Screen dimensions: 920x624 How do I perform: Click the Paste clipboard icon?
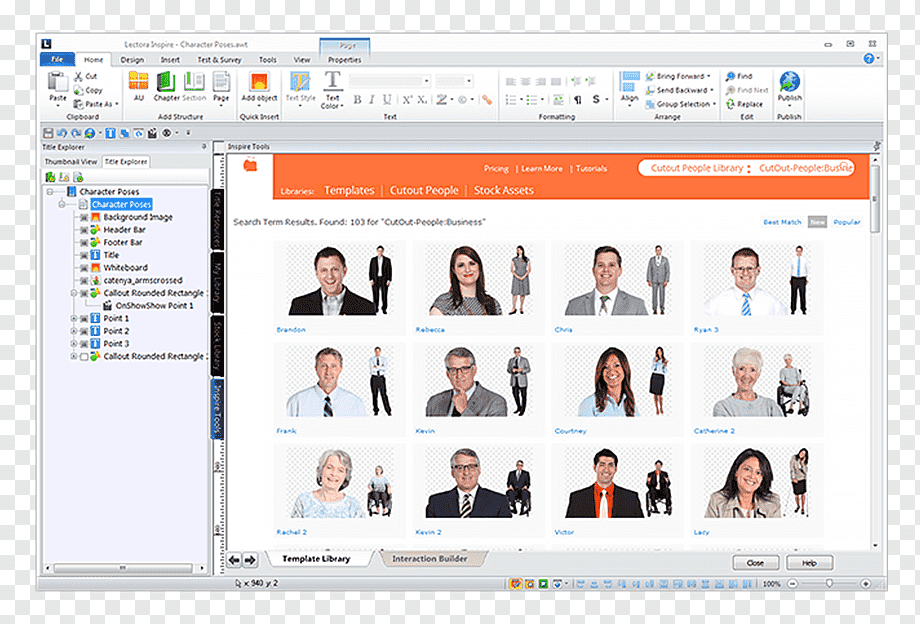[x=58, y=82]
